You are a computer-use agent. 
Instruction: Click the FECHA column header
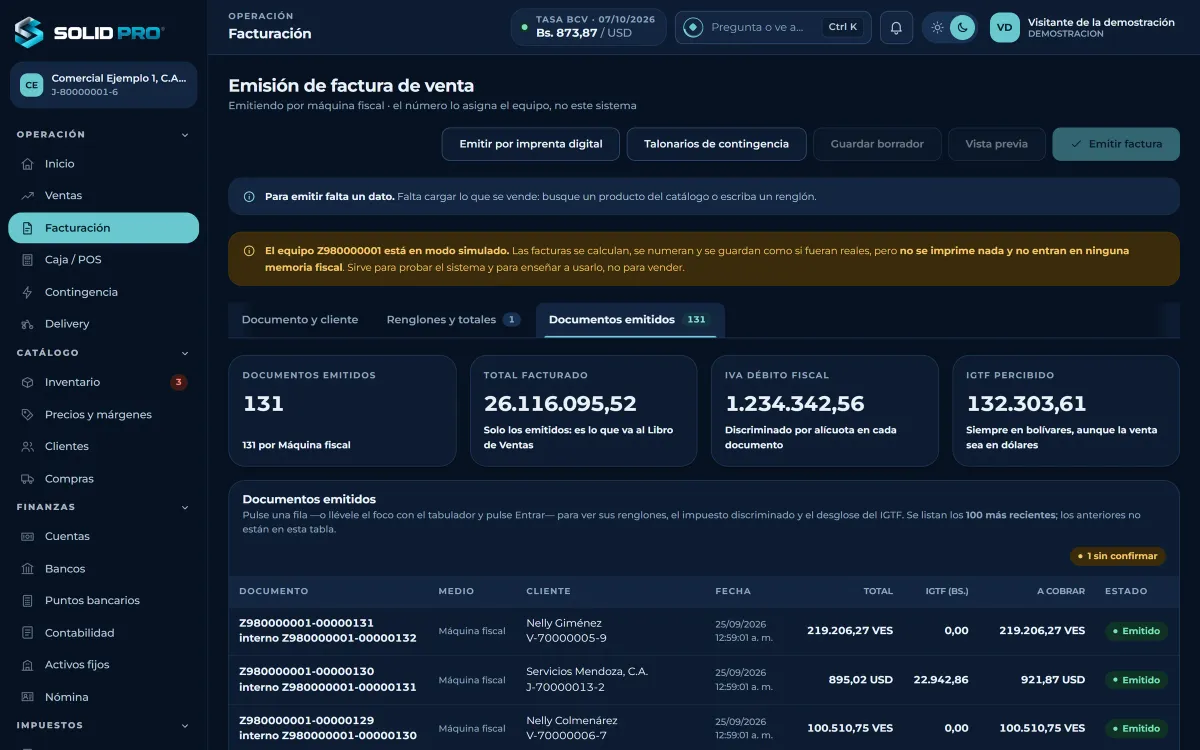coord(733,591)
